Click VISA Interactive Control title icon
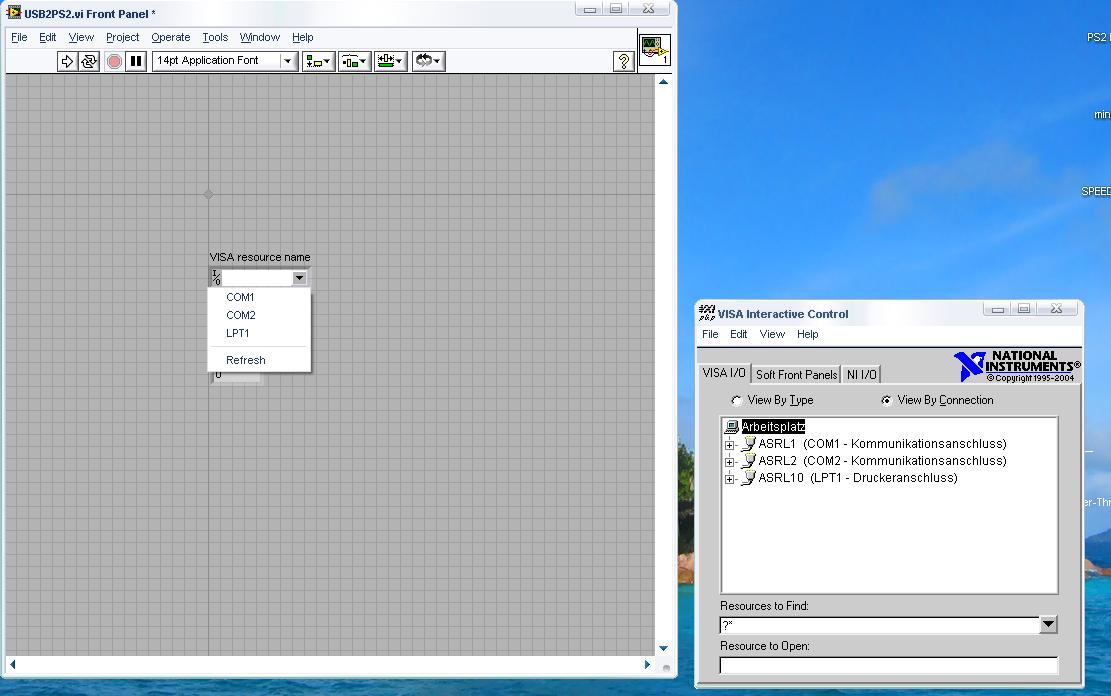 tap(706, 313)
